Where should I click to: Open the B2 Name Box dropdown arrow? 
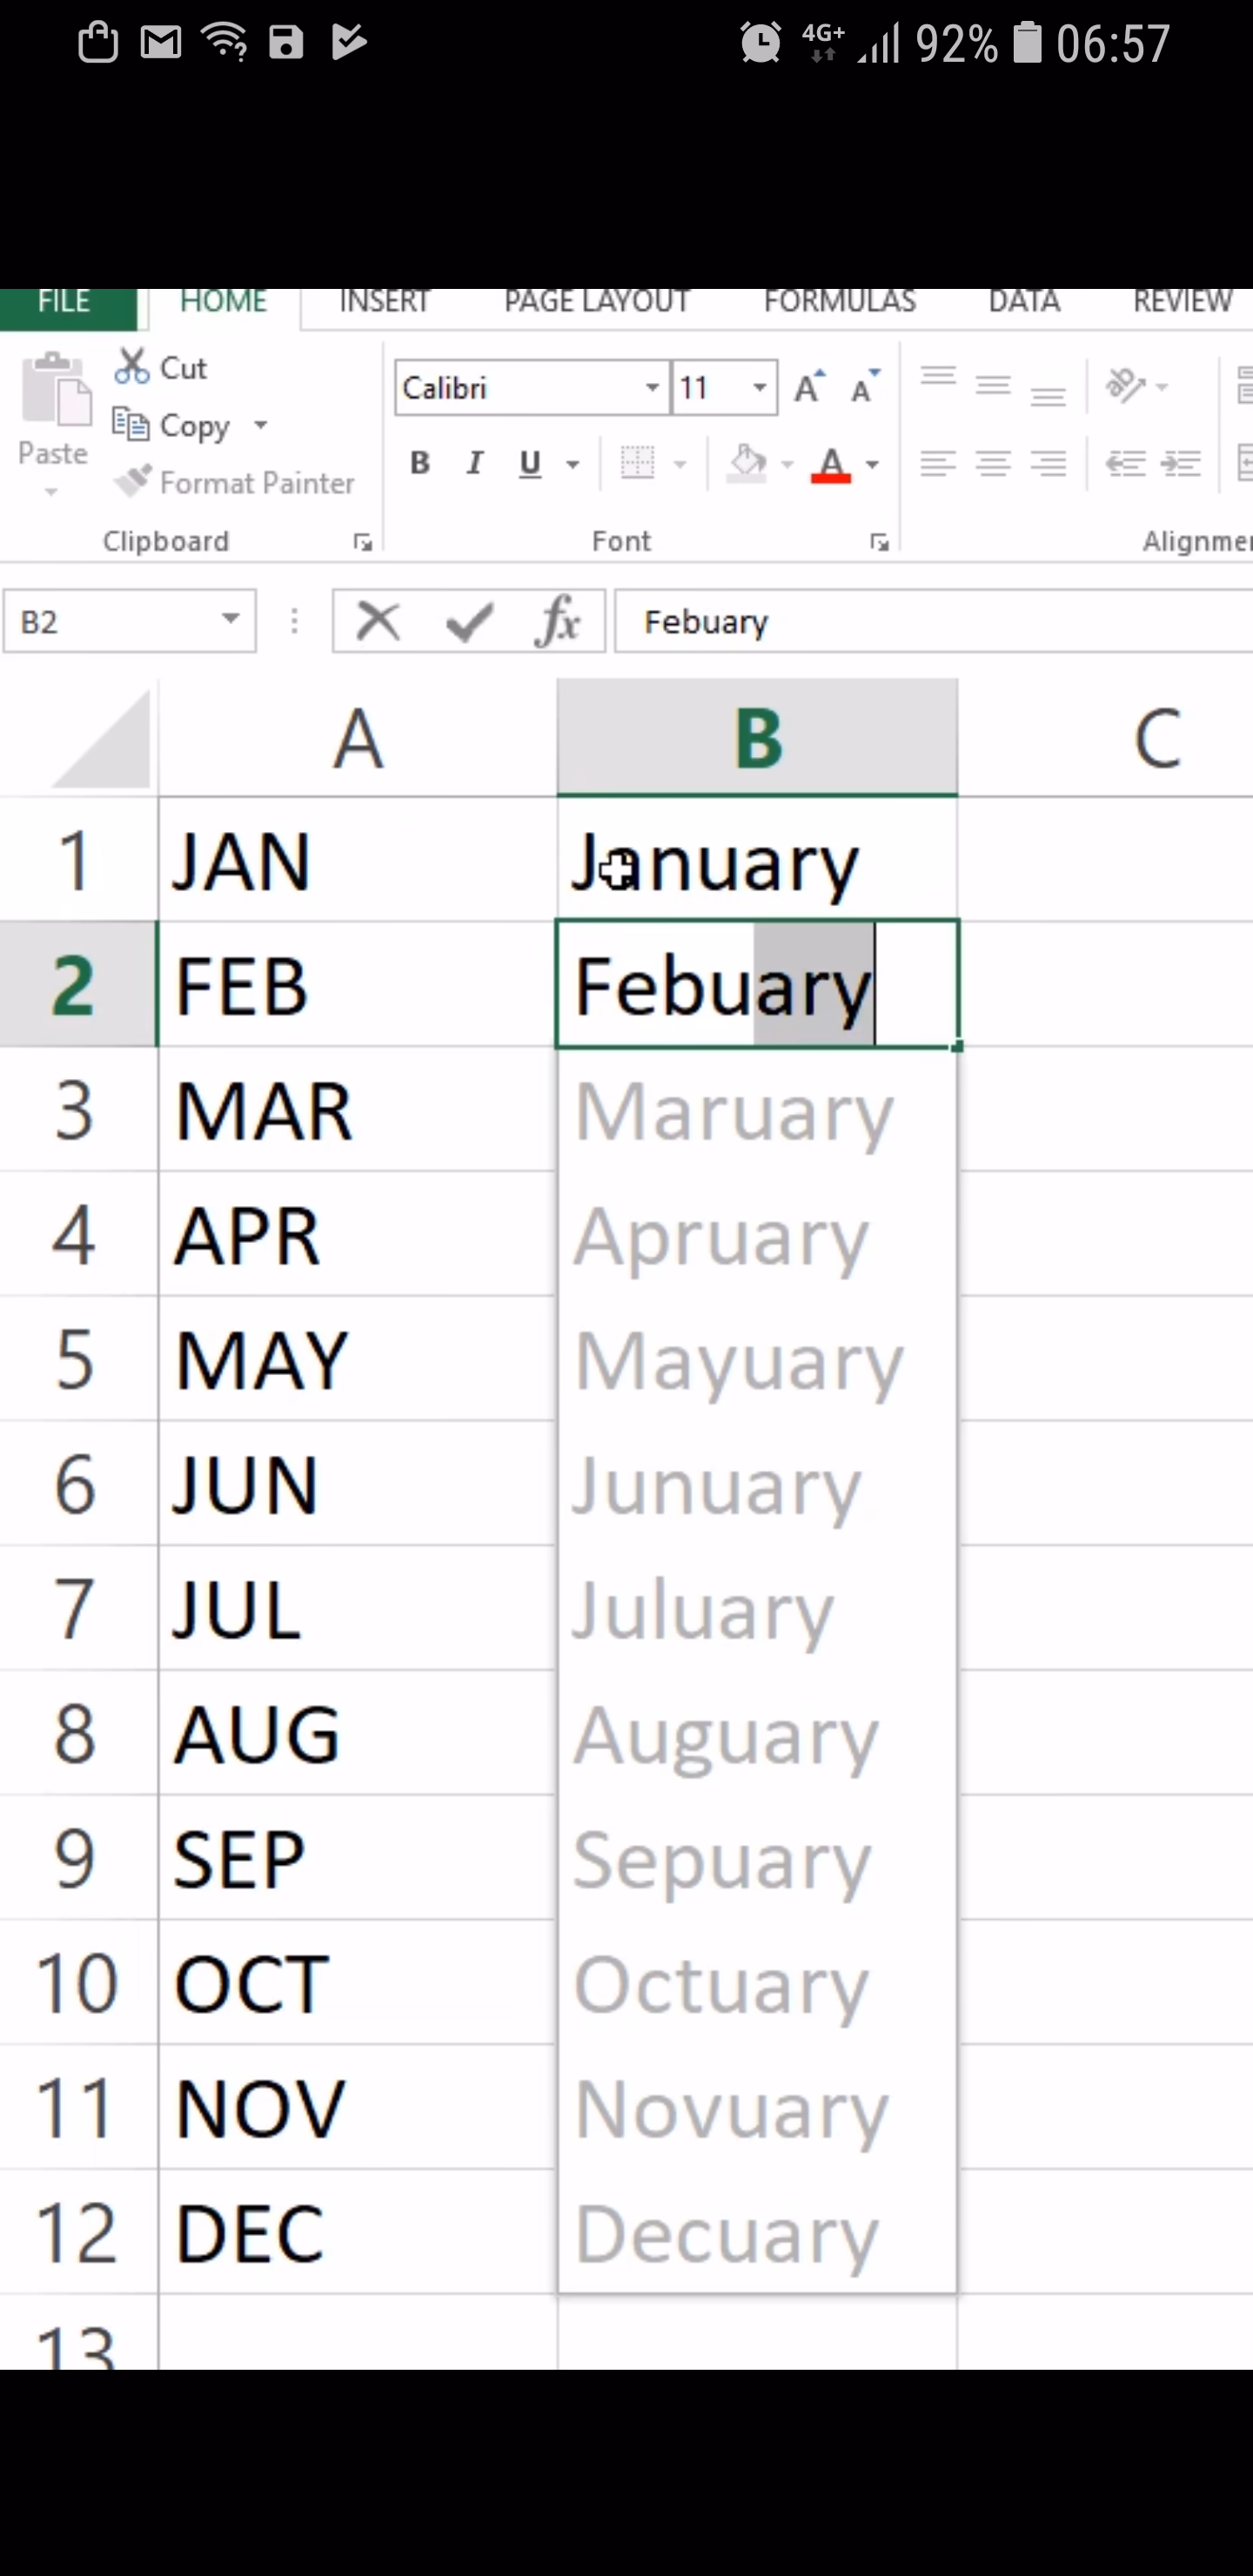tap(230, 619)
